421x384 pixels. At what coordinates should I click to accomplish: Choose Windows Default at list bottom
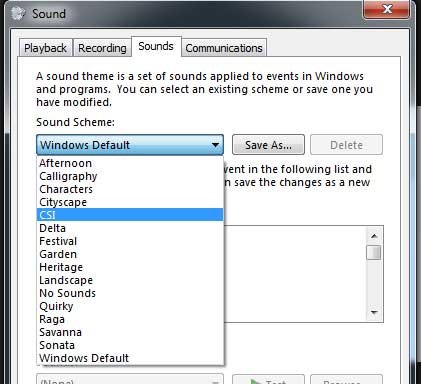pyautogui.click(x=130, y=358)
